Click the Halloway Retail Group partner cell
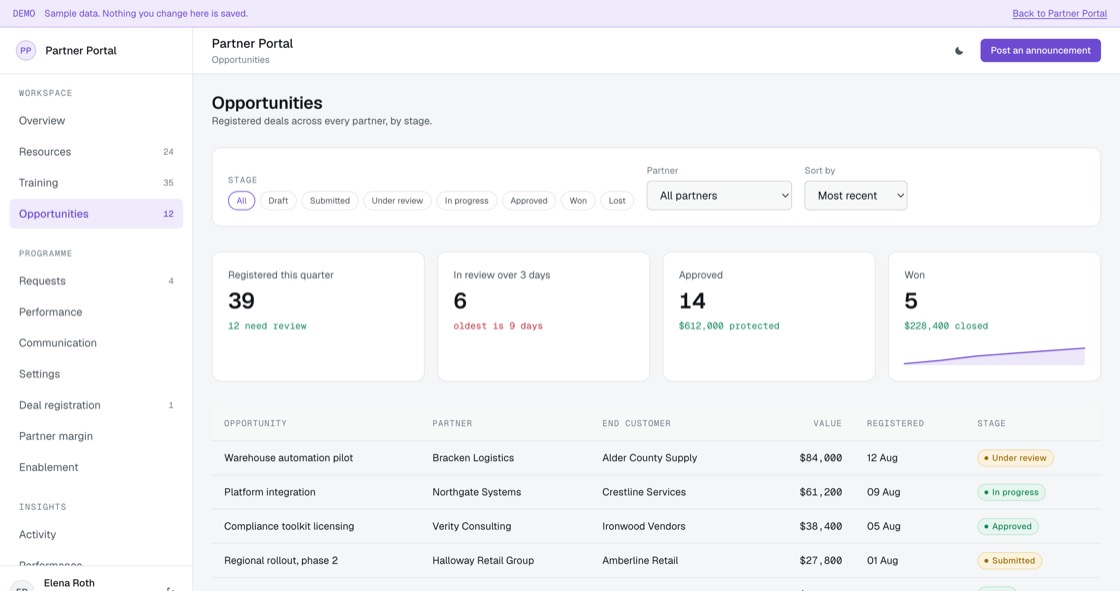 pyautogui.click(x=483, y=561)
